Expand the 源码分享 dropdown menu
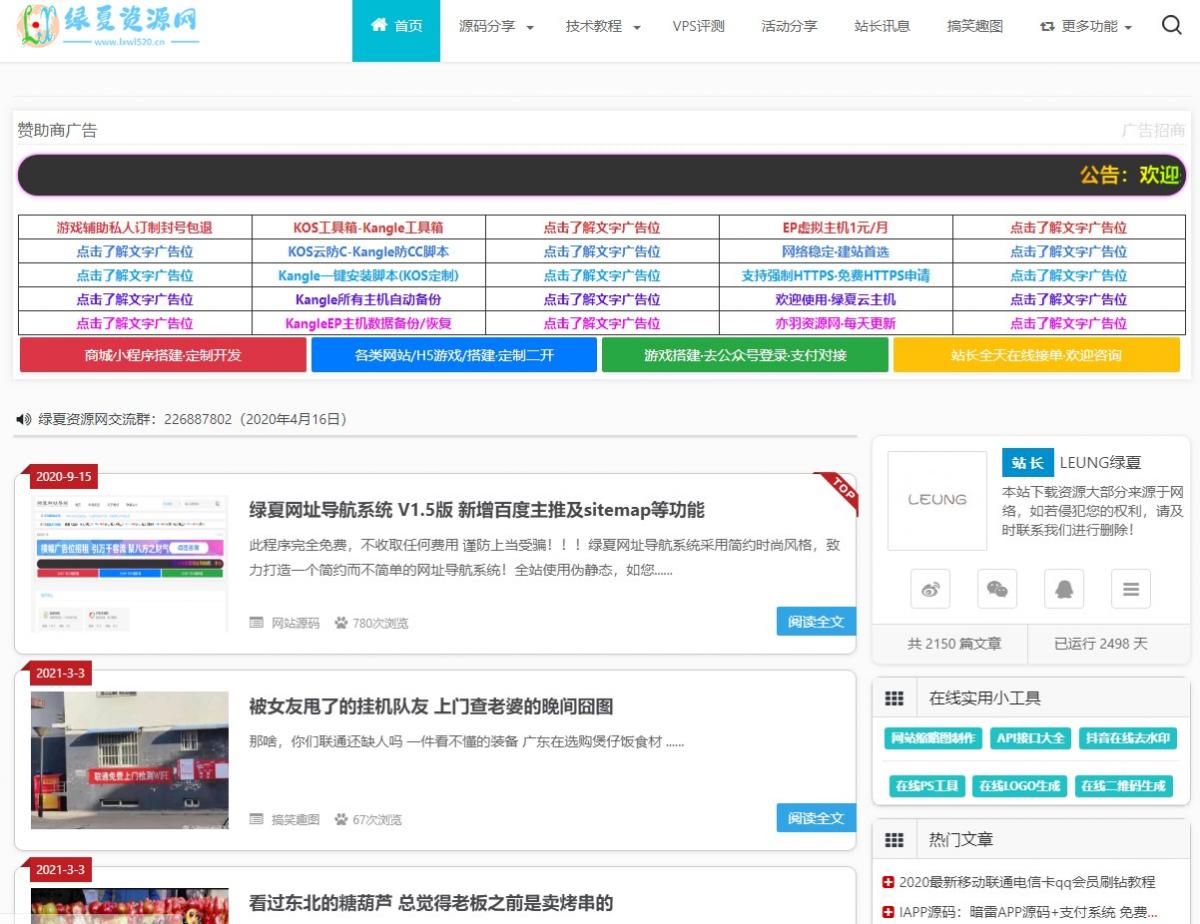 496,27
